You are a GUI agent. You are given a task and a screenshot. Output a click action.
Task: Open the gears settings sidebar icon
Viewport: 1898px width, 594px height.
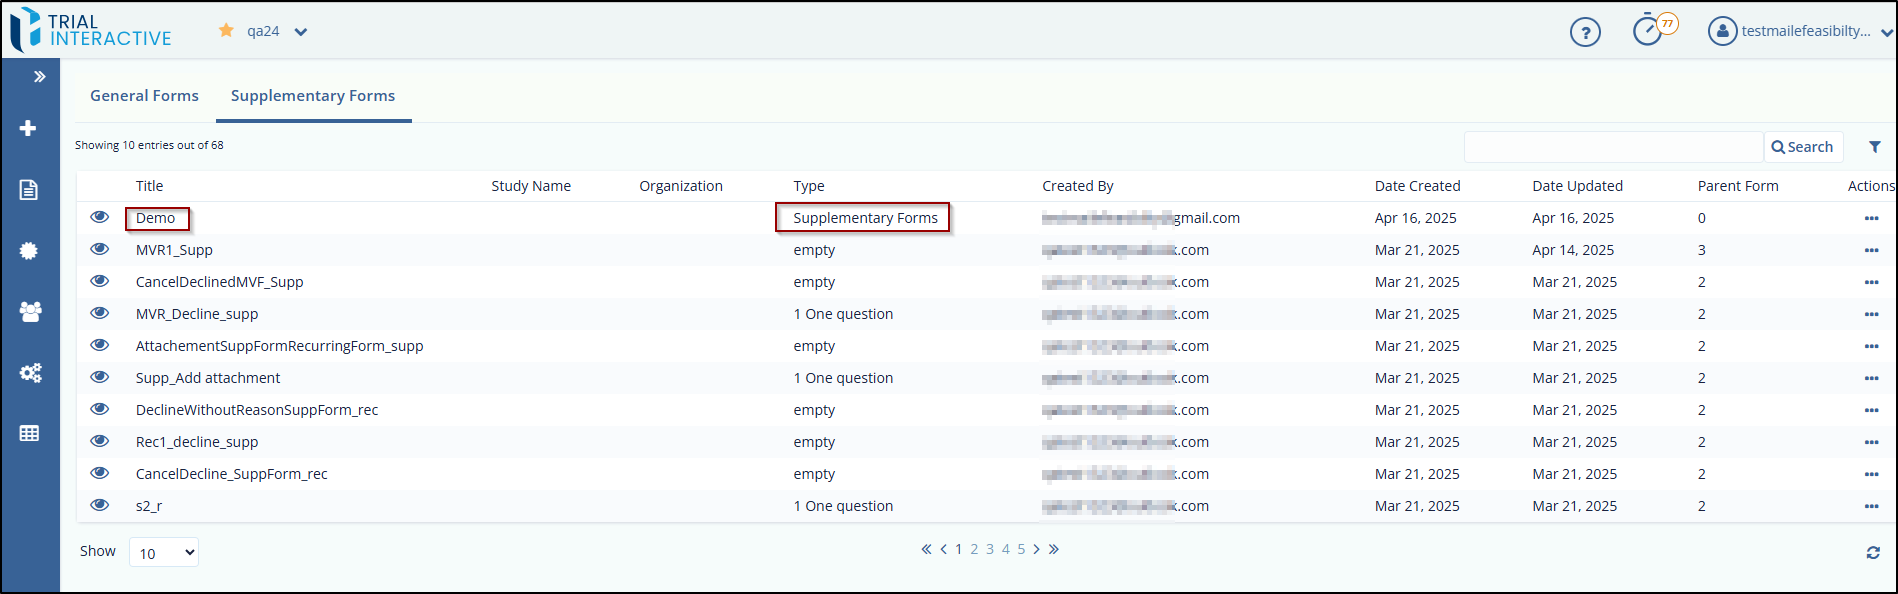(30, 373)
